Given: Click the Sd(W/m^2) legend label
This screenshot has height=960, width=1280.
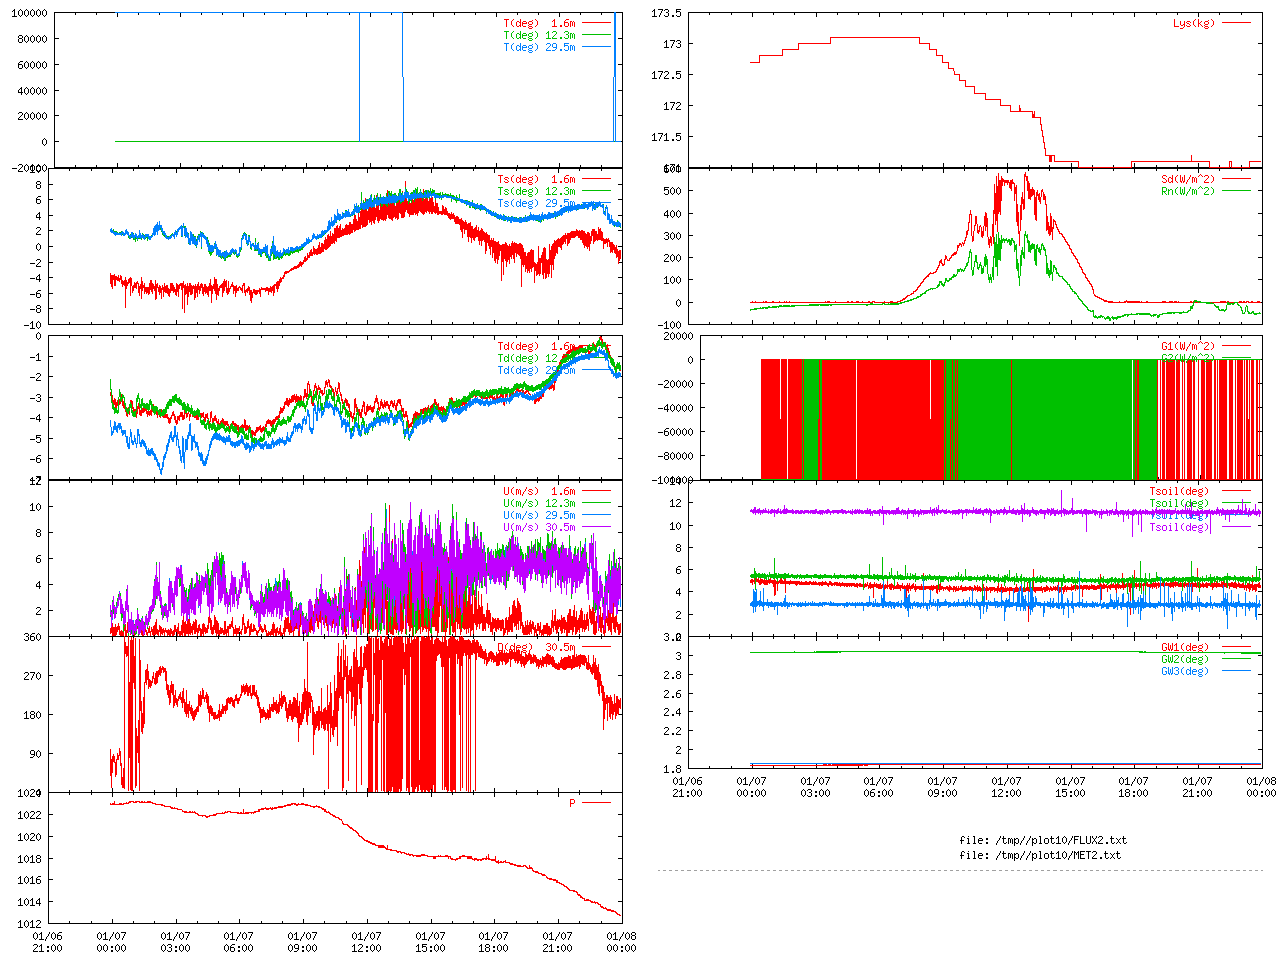Looking at the screenshot, I should (1187, 180).
